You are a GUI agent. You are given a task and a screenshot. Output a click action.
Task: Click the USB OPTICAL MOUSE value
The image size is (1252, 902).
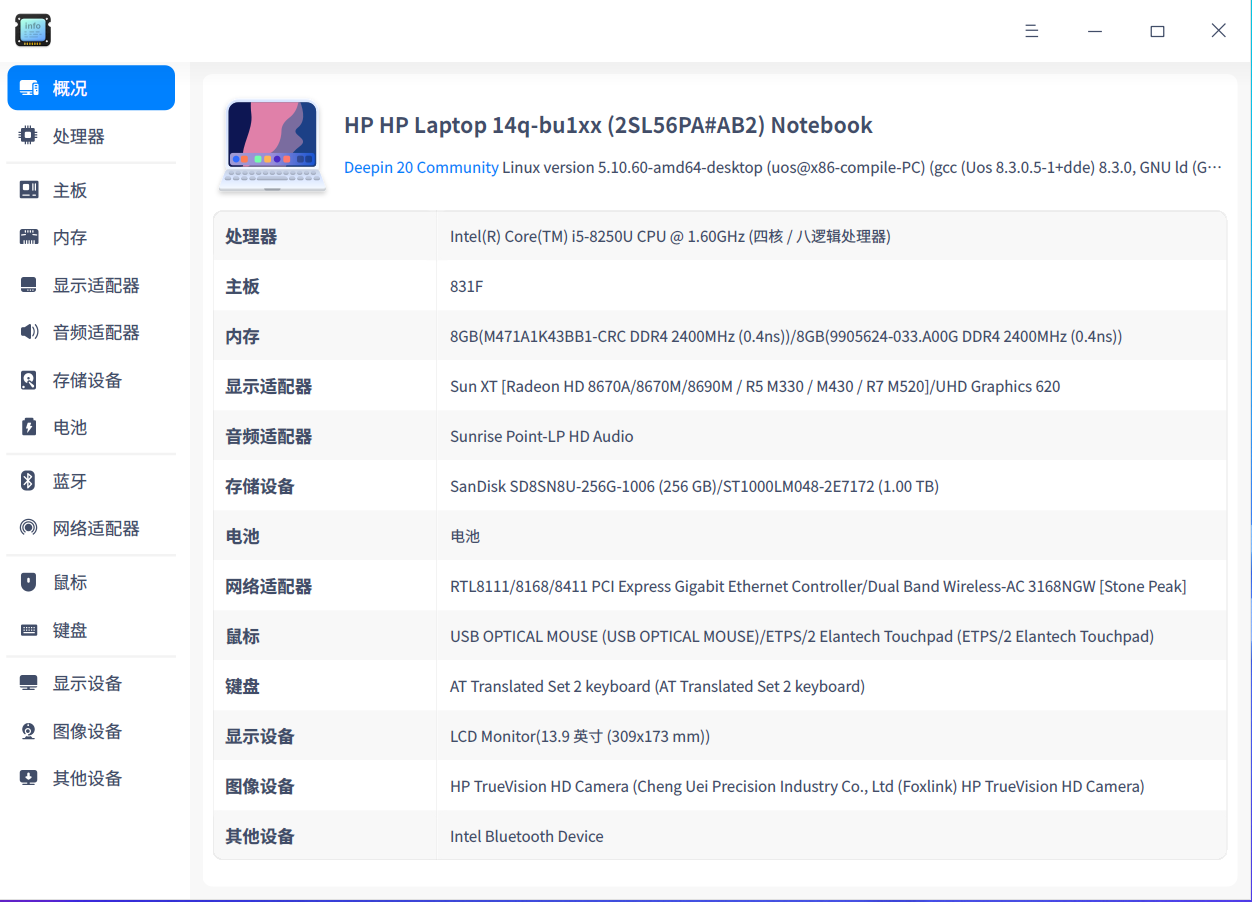[x=802, y=636]
